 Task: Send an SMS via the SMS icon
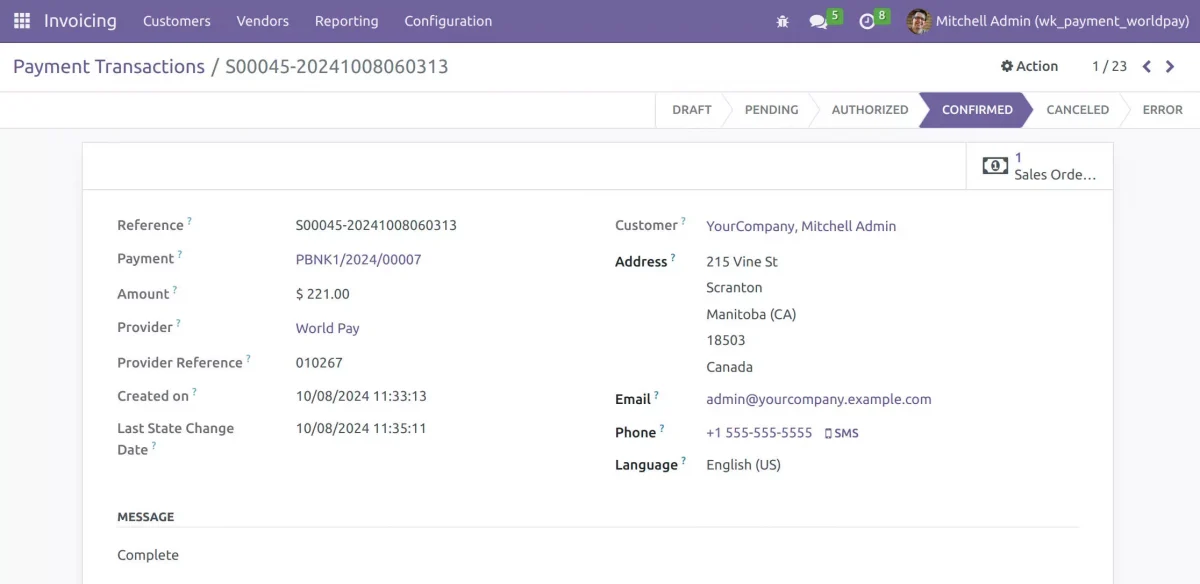pyautogui.click(x=841, y=432)
